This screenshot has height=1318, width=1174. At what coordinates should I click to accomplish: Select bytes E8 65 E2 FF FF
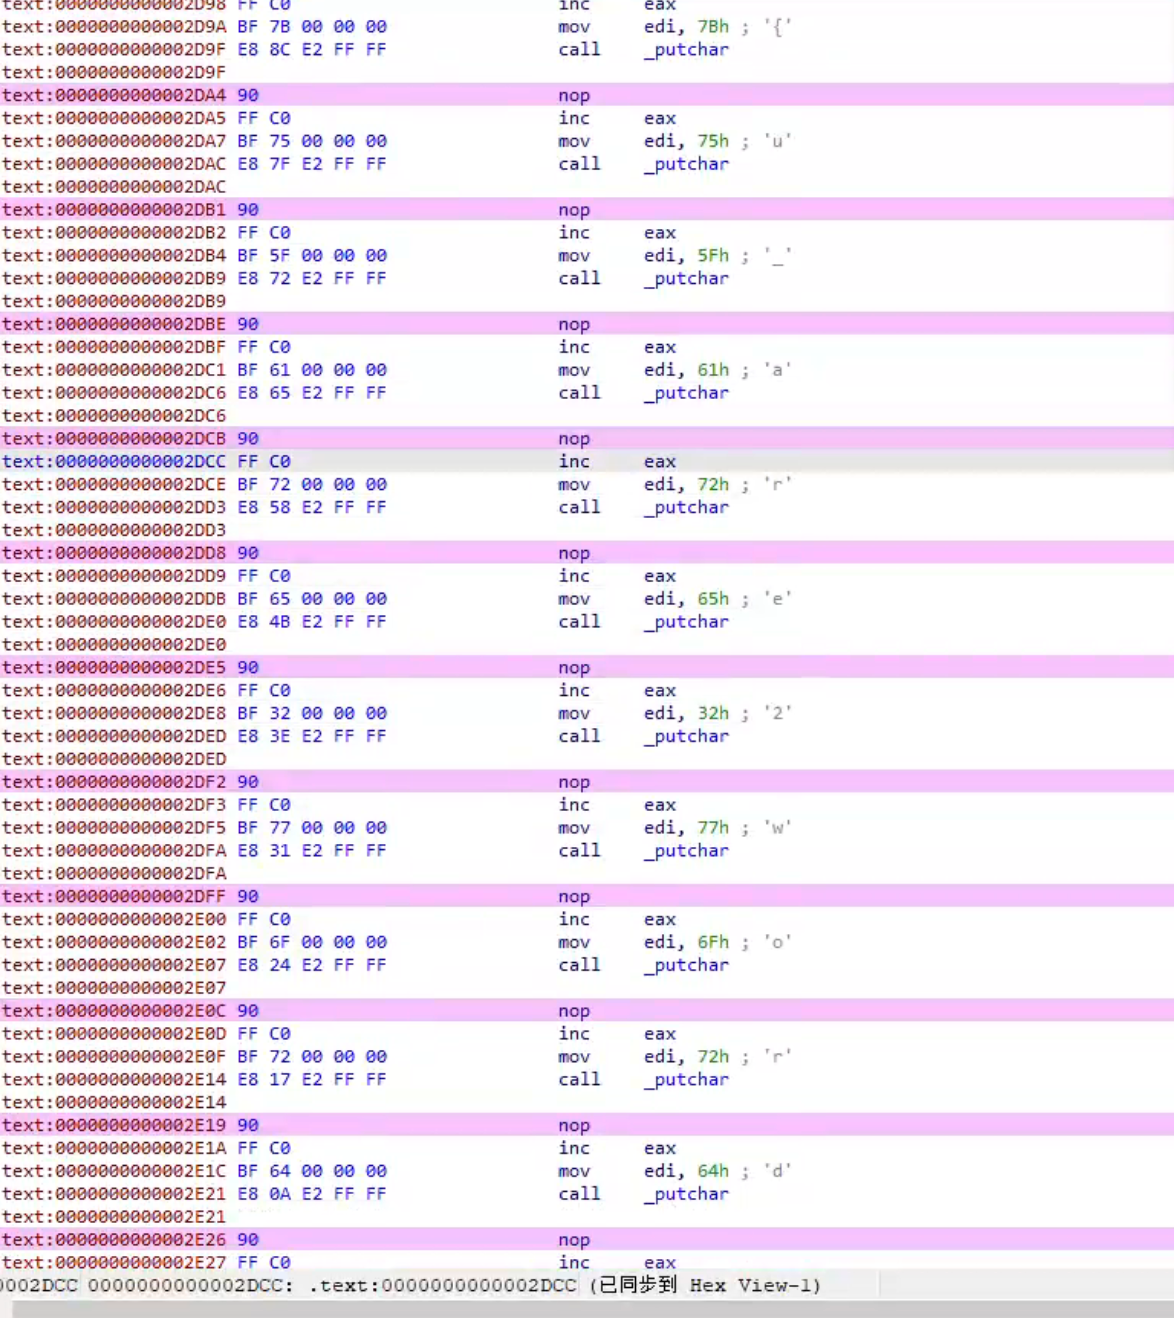coord(311,393)
